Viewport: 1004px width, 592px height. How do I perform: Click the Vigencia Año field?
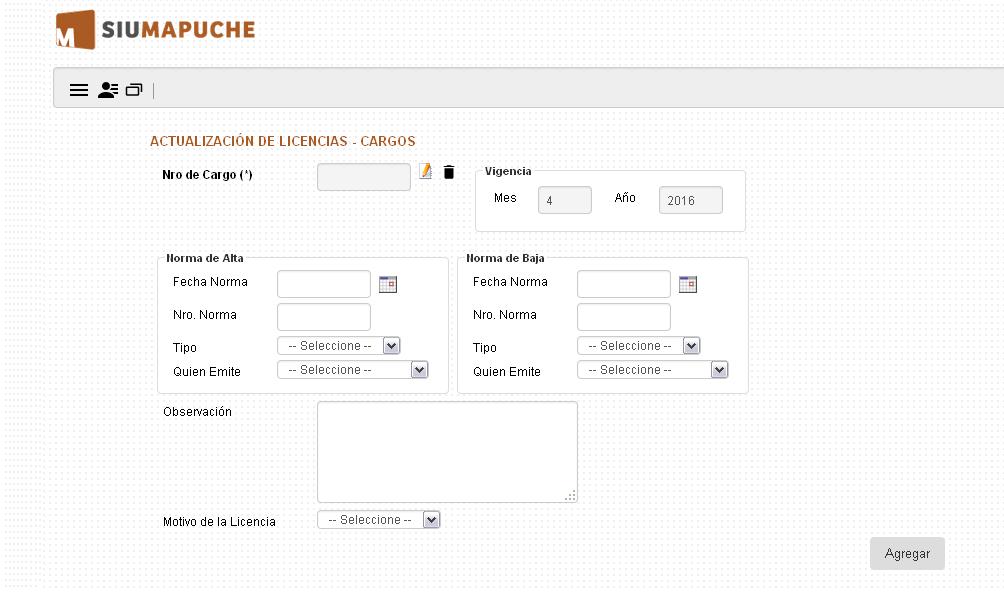click(690, 200)
